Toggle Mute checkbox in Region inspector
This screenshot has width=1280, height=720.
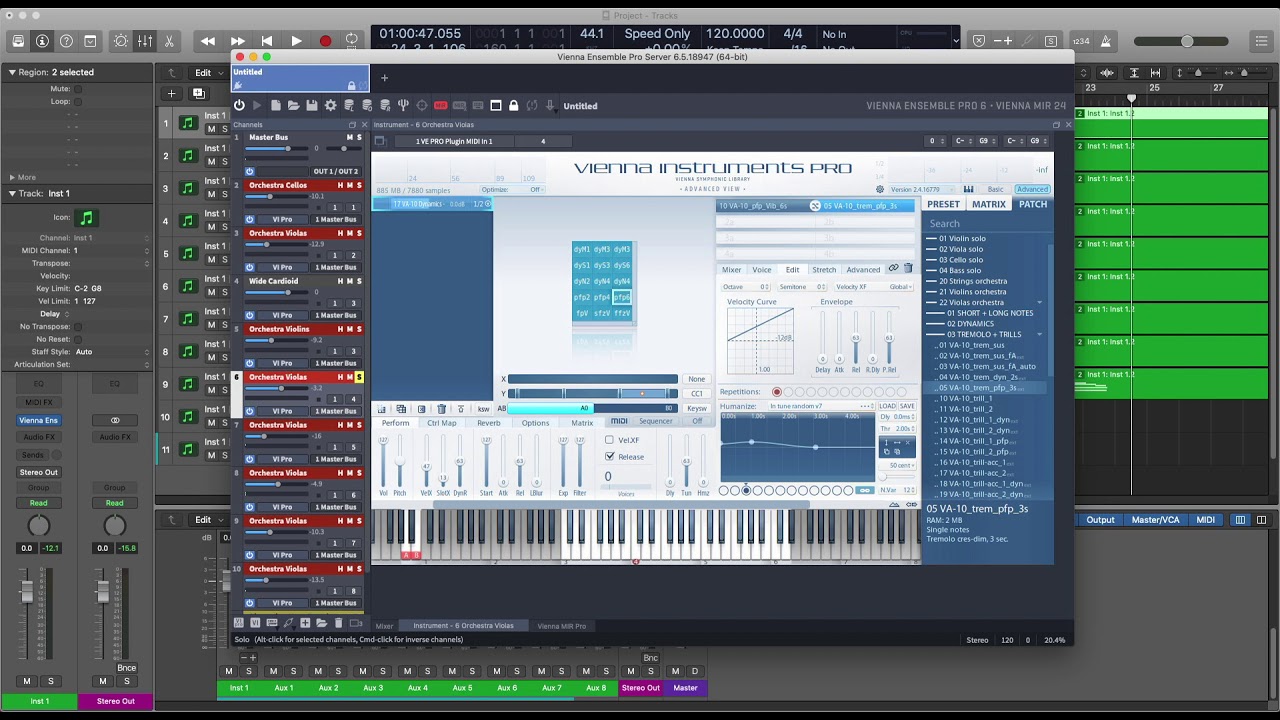tap(78, 89)
